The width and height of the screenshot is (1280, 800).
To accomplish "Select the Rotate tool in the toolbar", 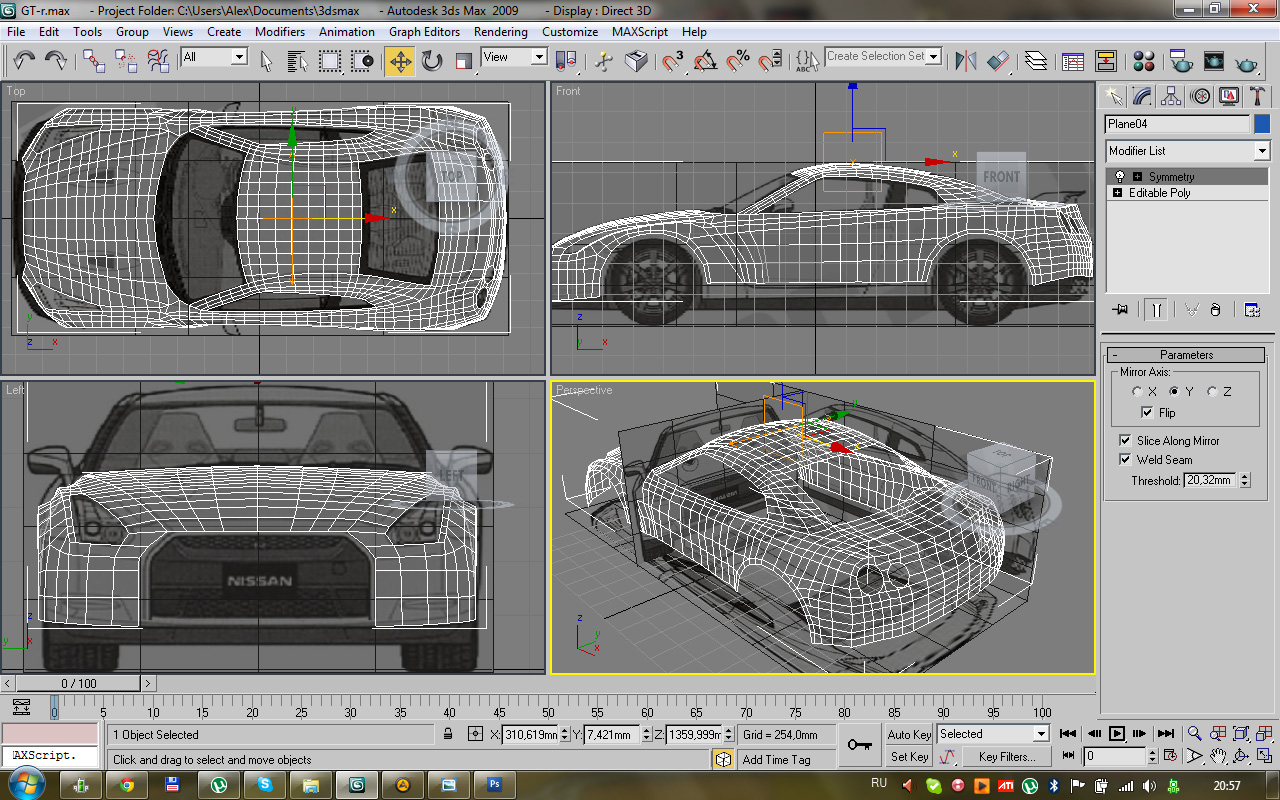I will click(432, 62).
